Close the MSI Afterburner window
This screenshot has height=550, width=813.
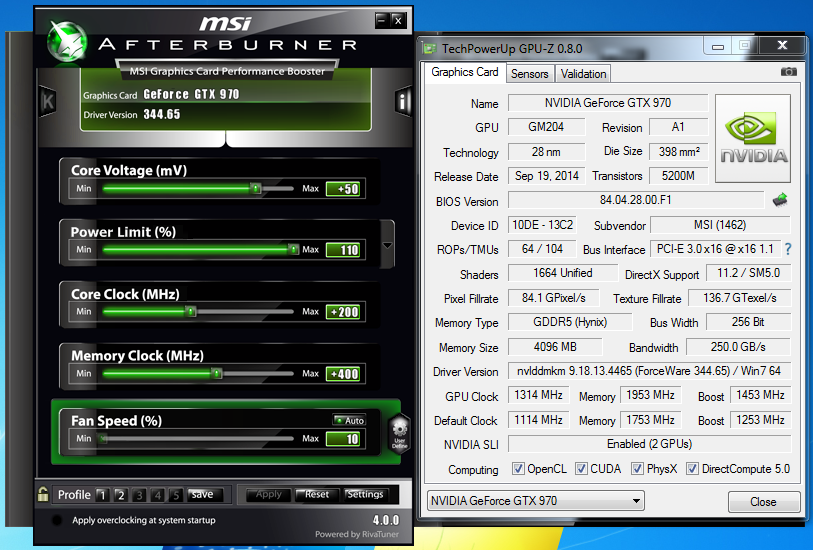(398, 21)
